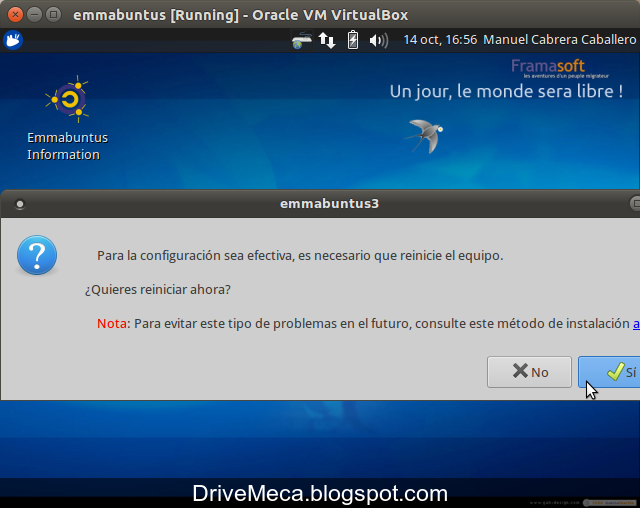This screenshot has width=640, height=508.
Task: Click 'Emmabuntus Information' desktop label
Action: (68, 146)
